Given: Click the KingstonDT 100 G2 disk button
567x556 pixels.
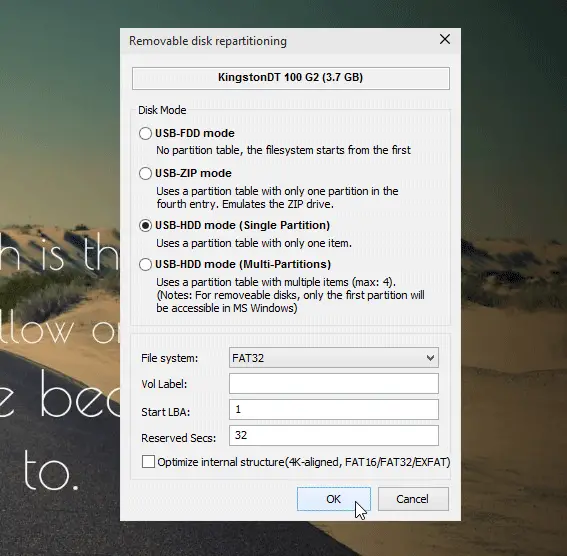Looking at the screenshot, I should (291, 78).
